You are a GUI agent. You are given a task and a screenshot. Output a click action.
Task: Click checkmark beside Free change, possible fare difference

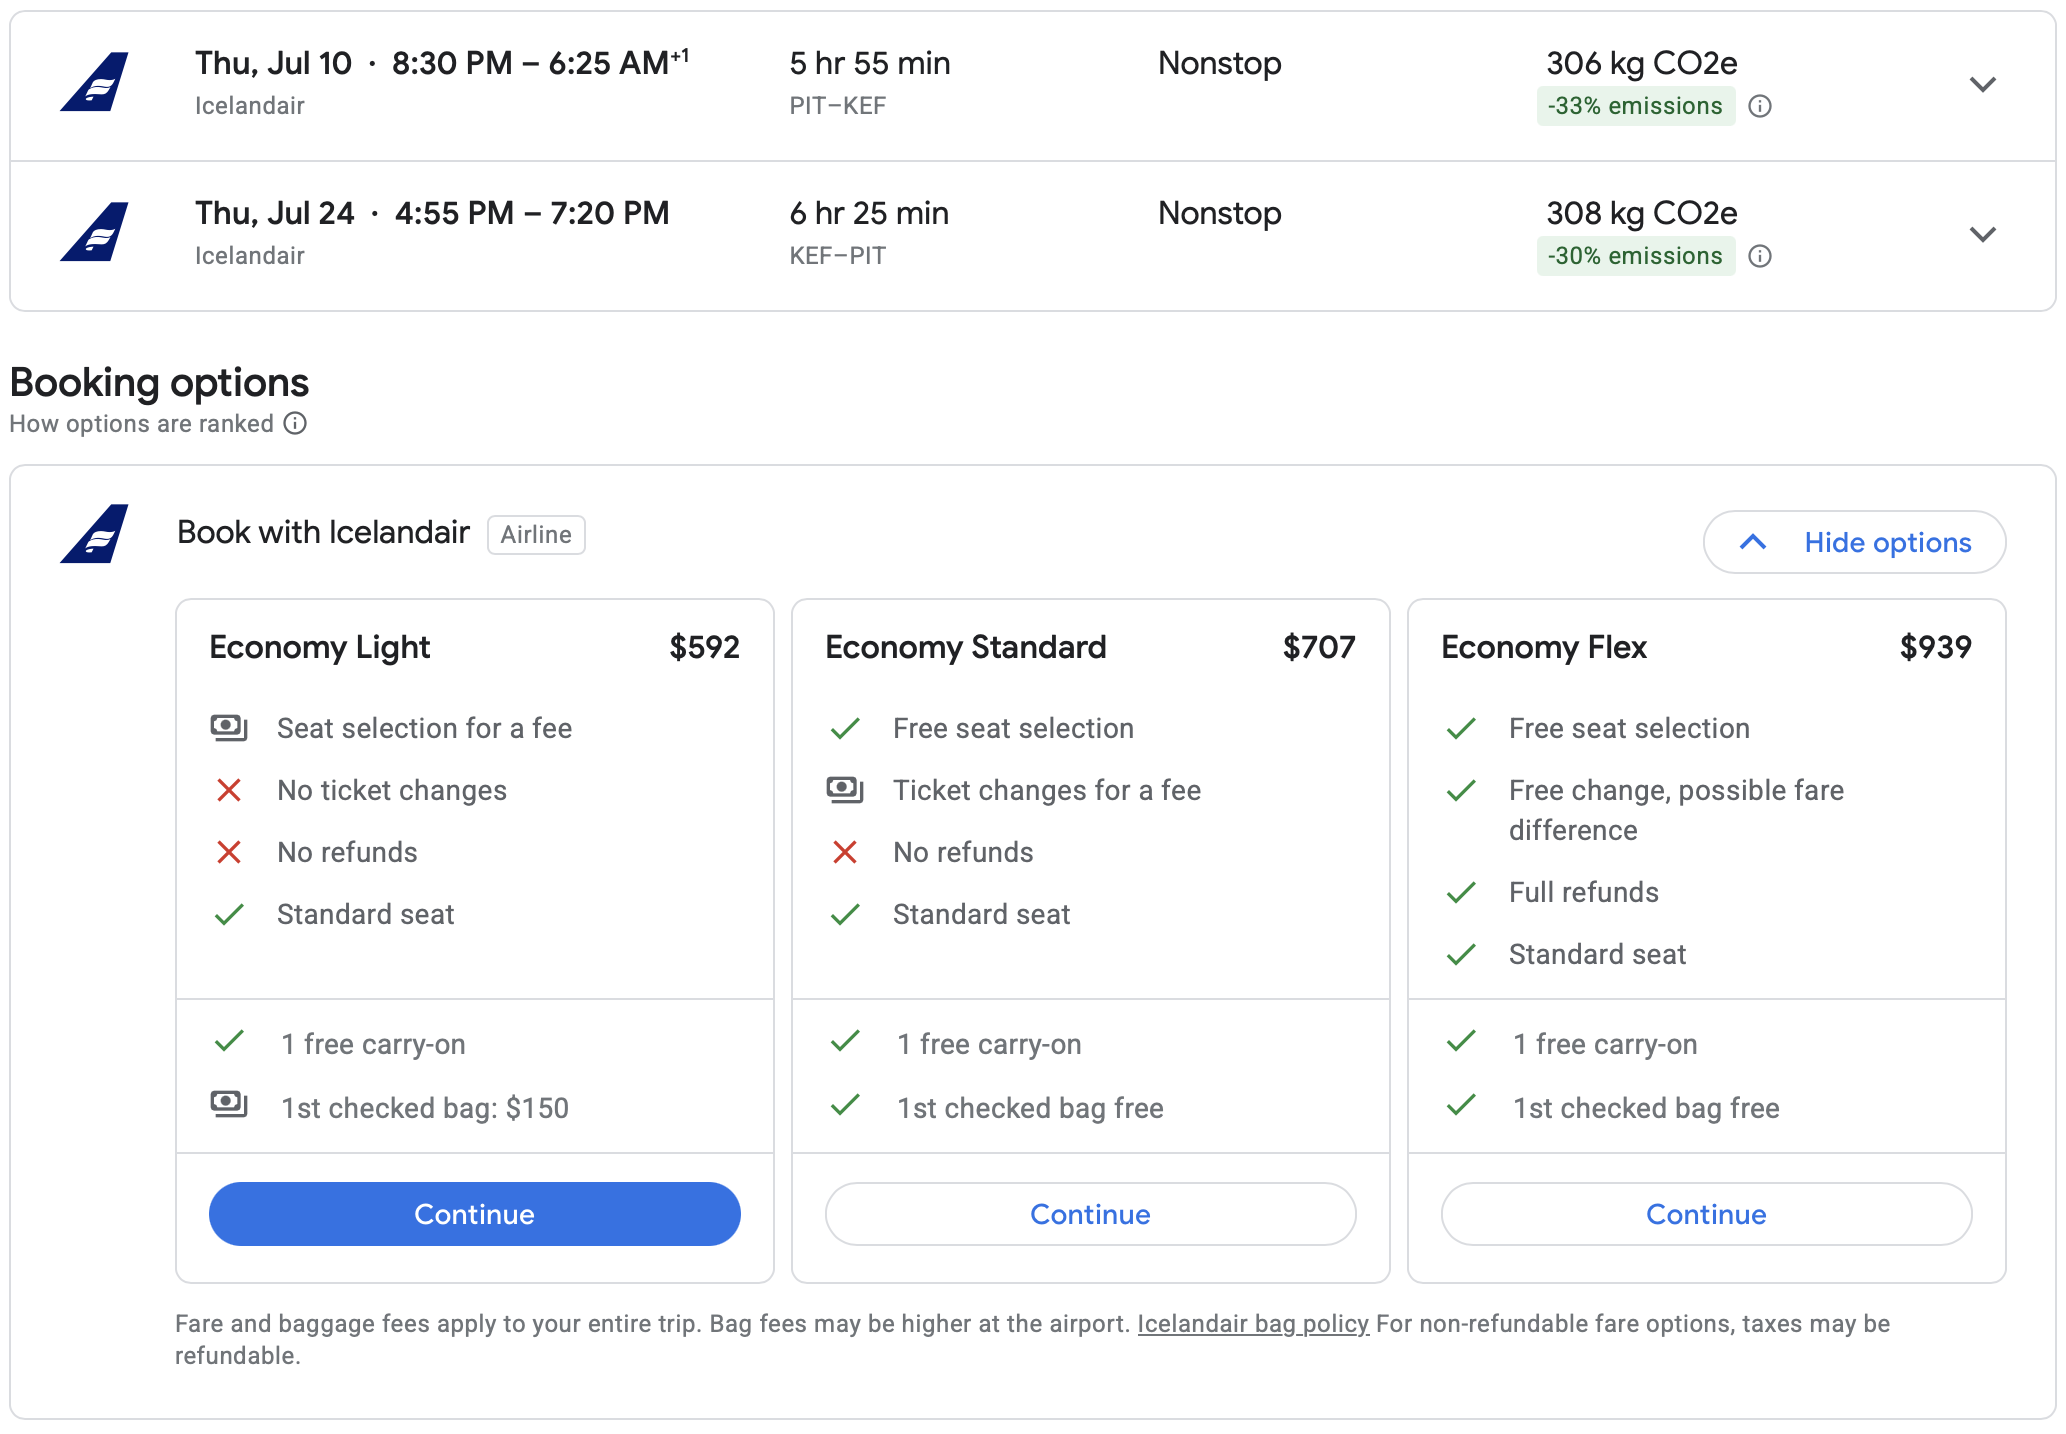(1461, 790)
